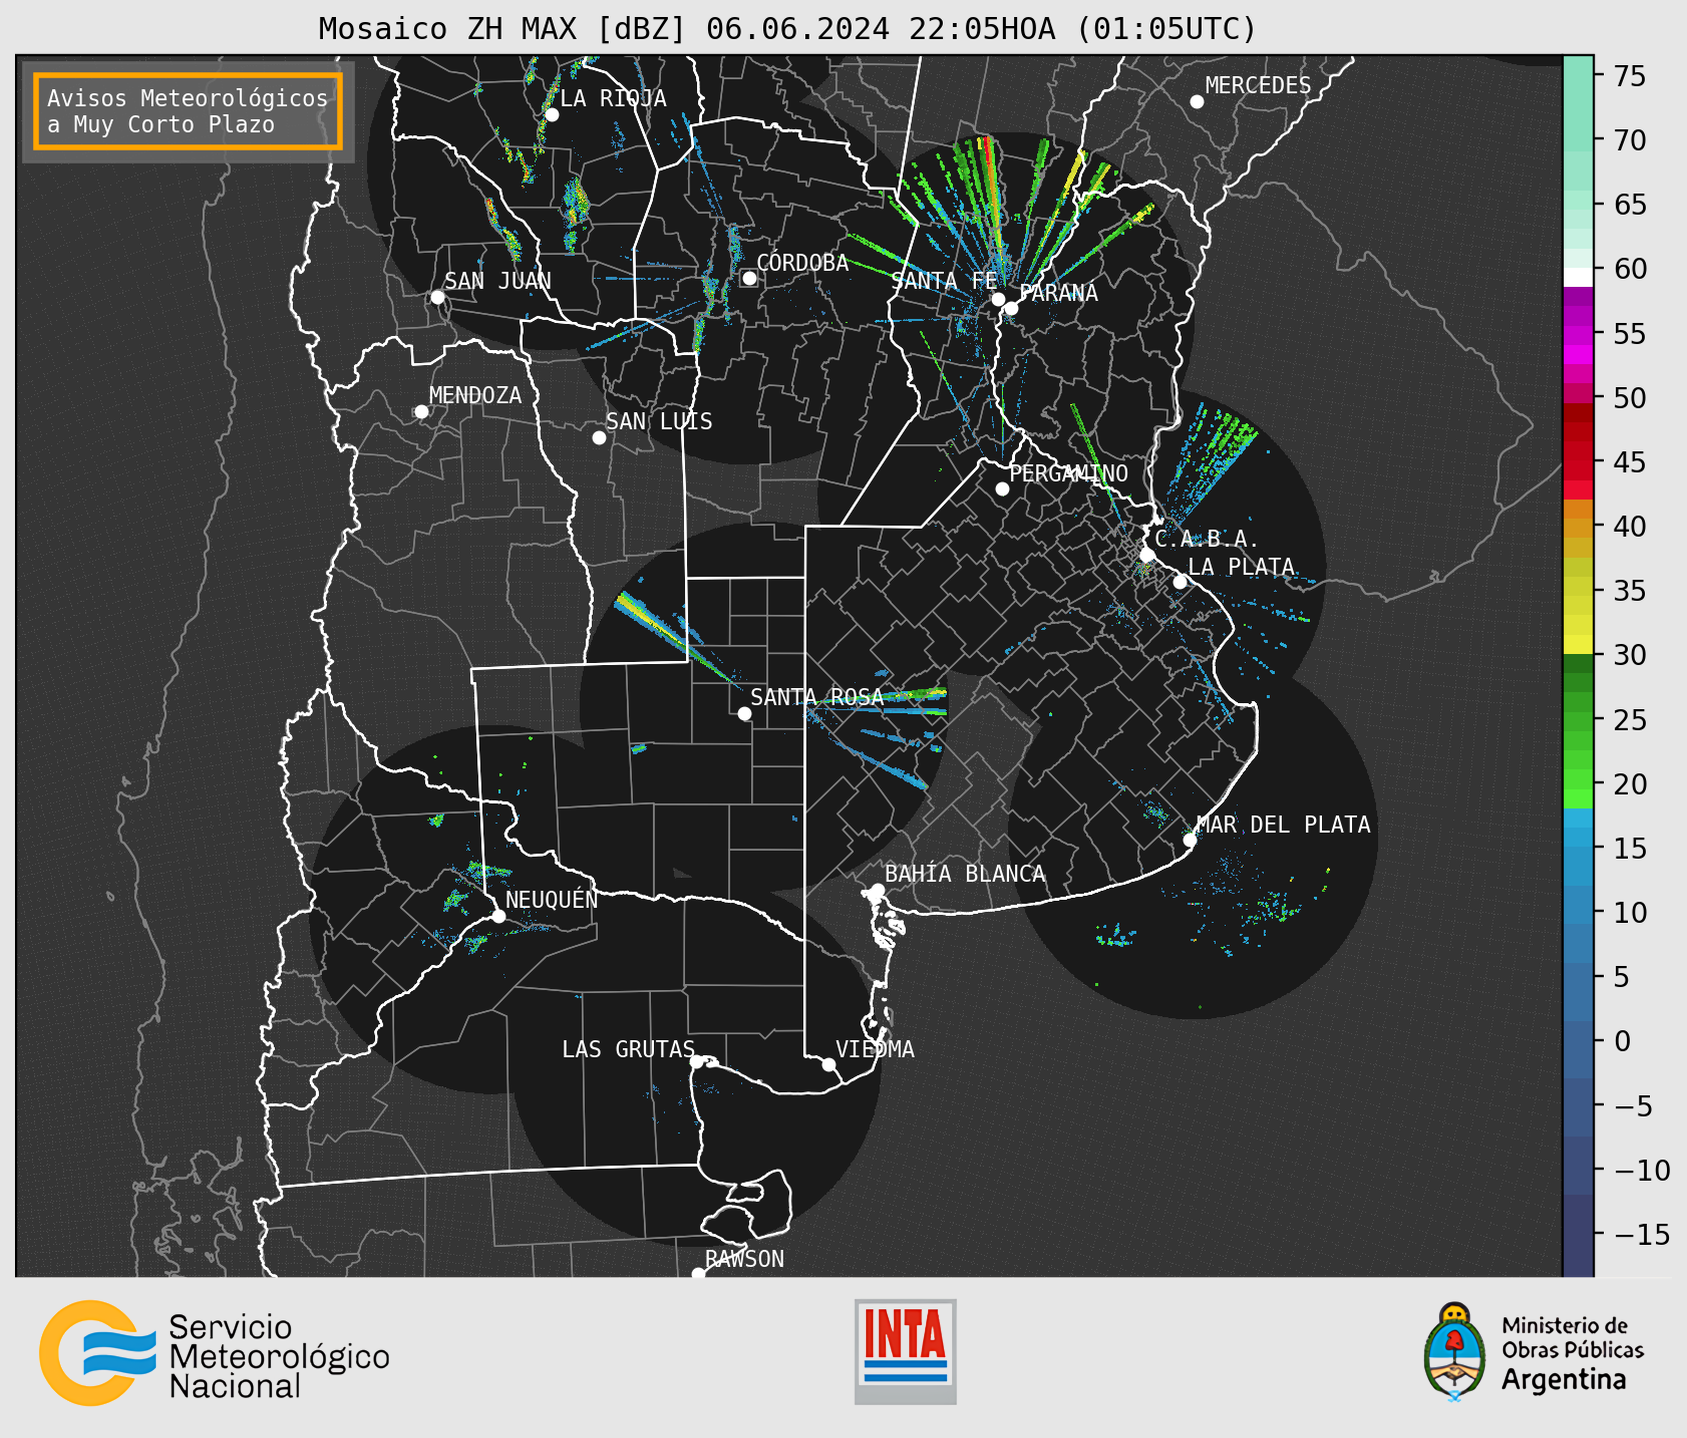This screenshot has height=1438, width=1687.
Task: Click the 0 value on the dBZ scale
Action: point(1623,1041)
